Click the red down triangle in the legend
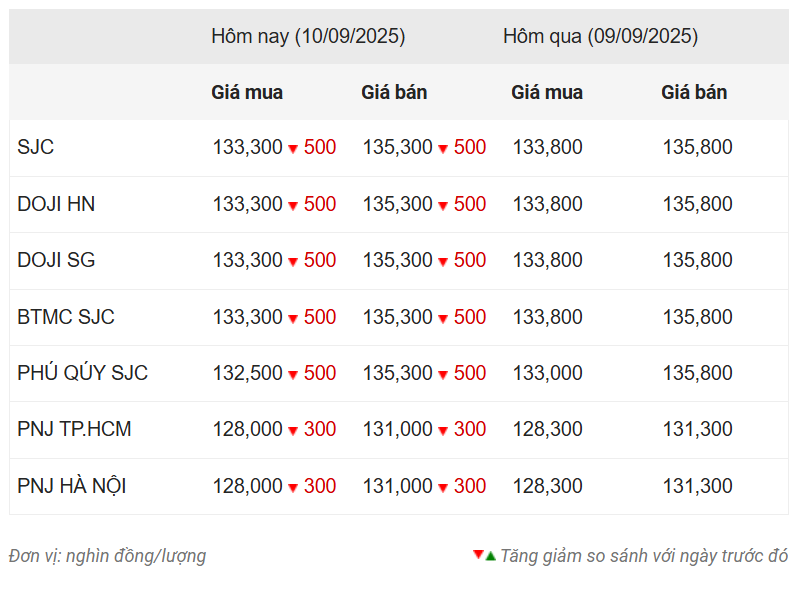This screenshot has height=590, width=802. tap(478, 554)
